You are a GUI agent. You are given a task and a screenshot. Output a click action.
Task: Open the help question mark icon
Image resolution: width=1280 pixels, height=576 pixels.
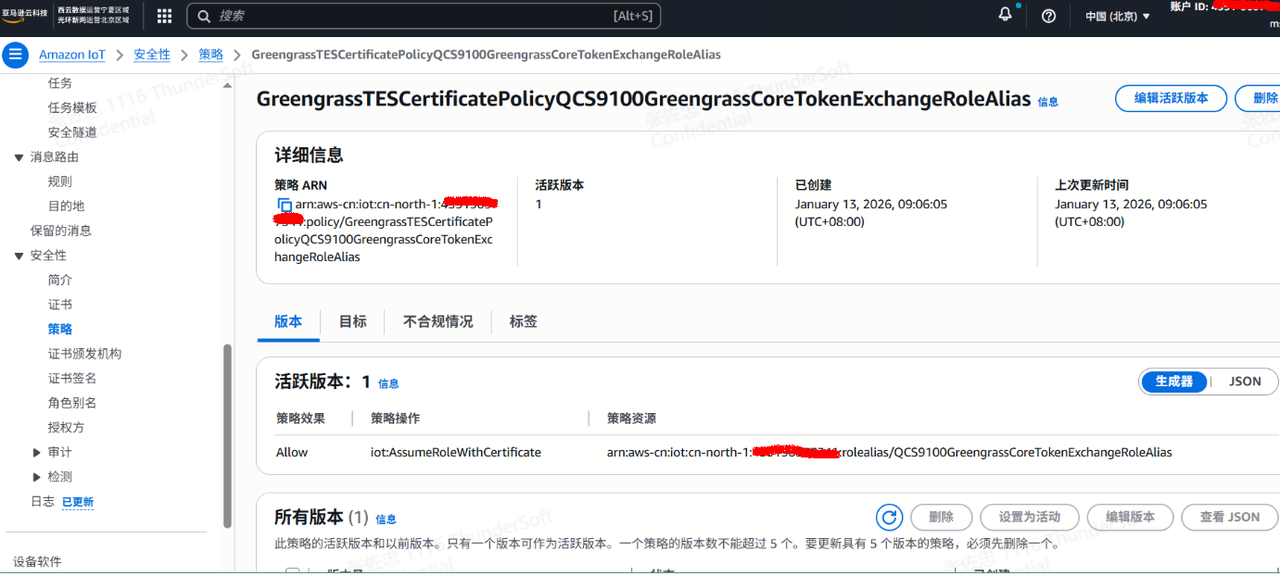(x=1046, y=15)
